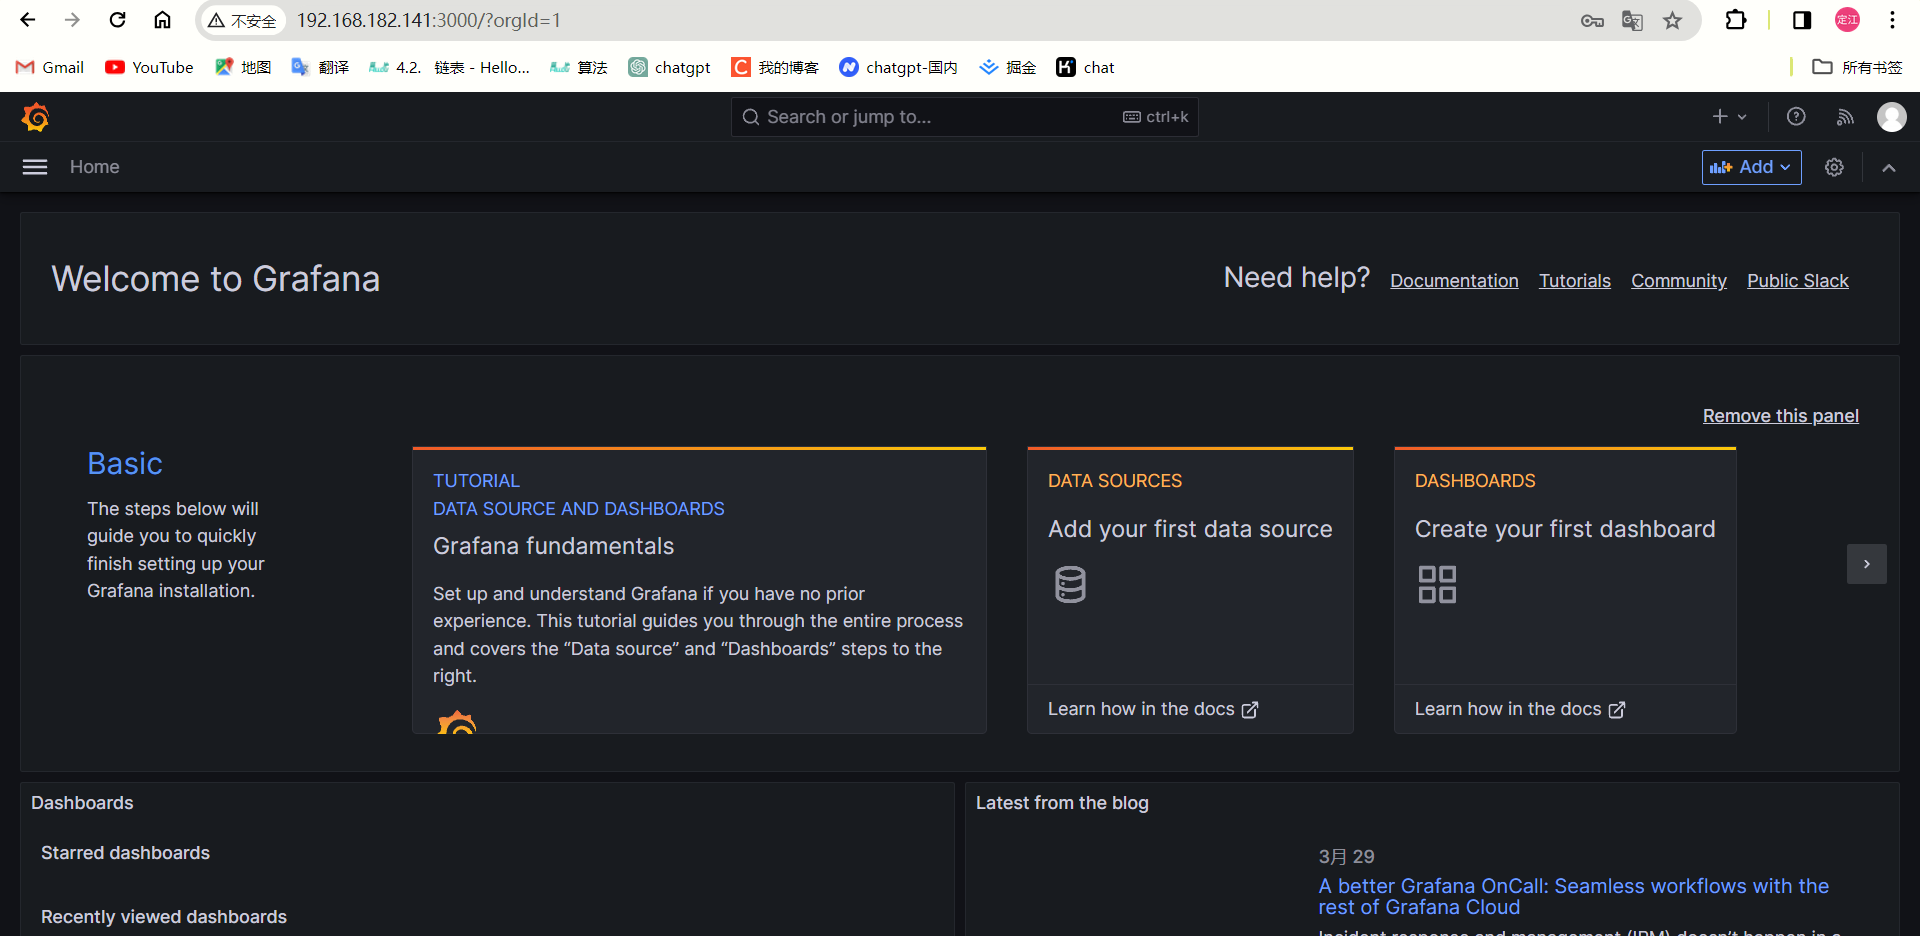Click Recently viewed dashboards heading

click(x=164, y=917)
